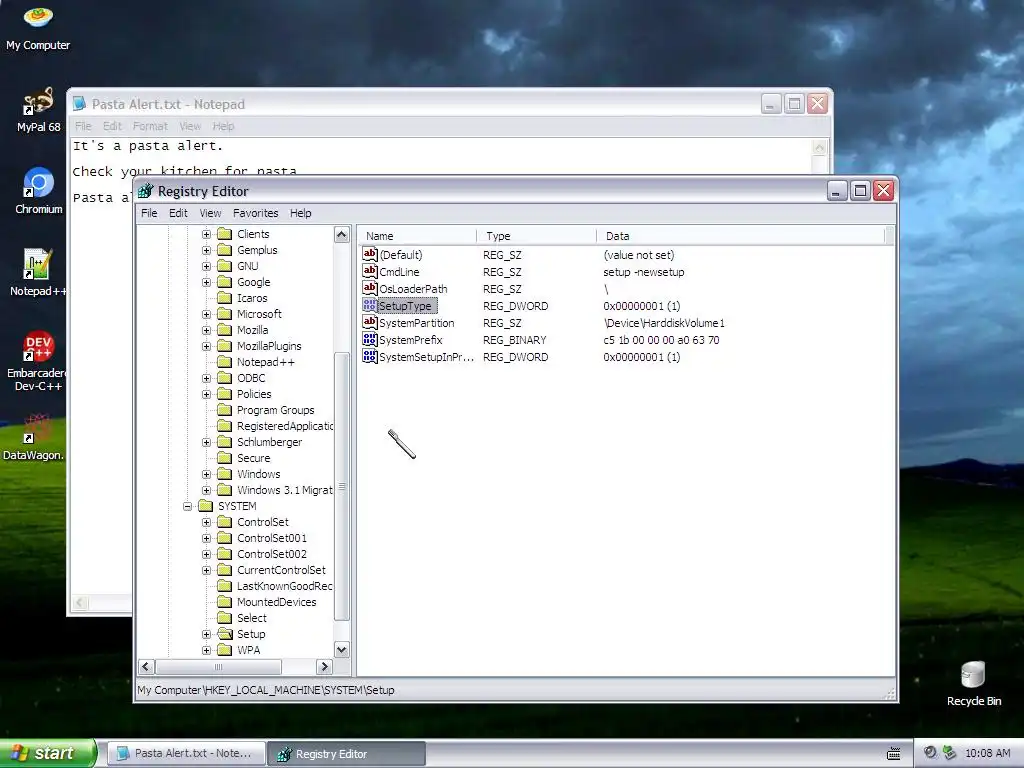Click tree scrollbar up arrow
The width and height of the screenshot is (1024, 768).
342,234
